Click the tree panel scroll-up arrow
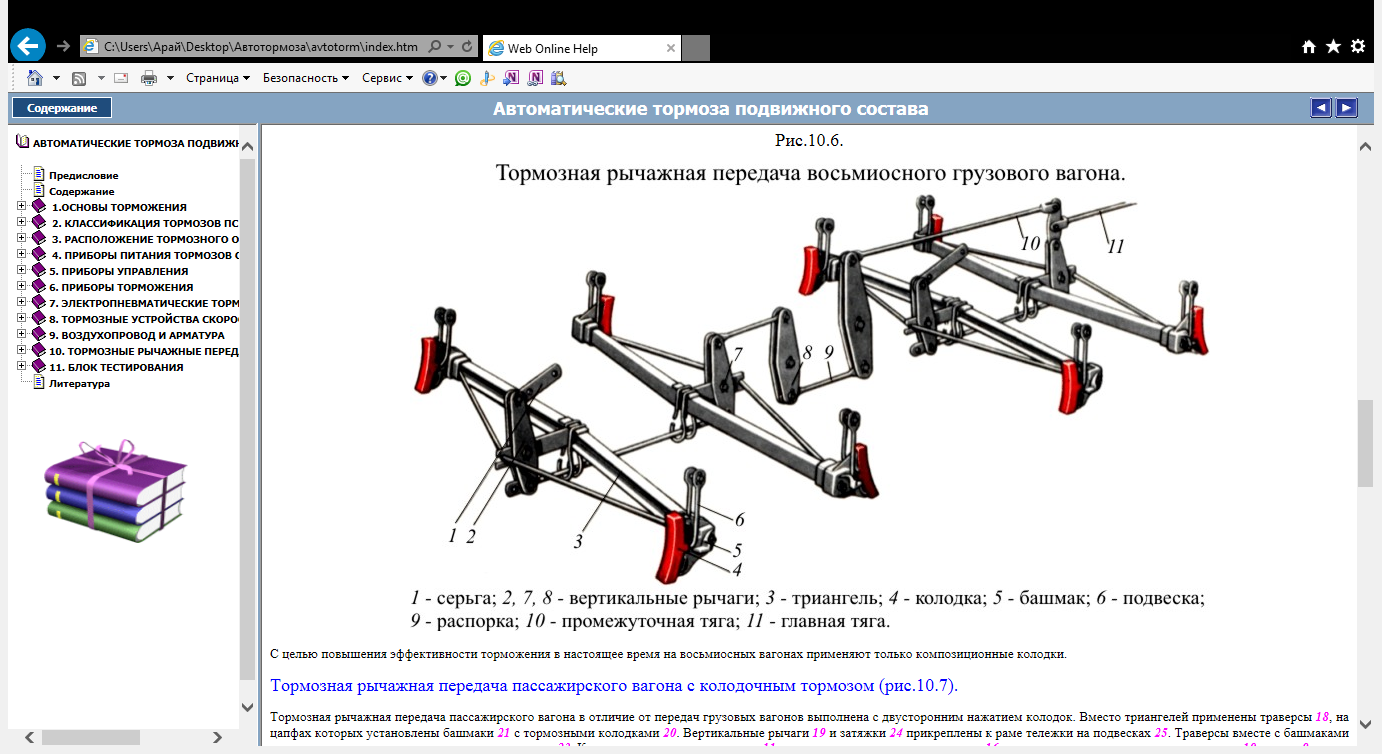 click(248, 147)
